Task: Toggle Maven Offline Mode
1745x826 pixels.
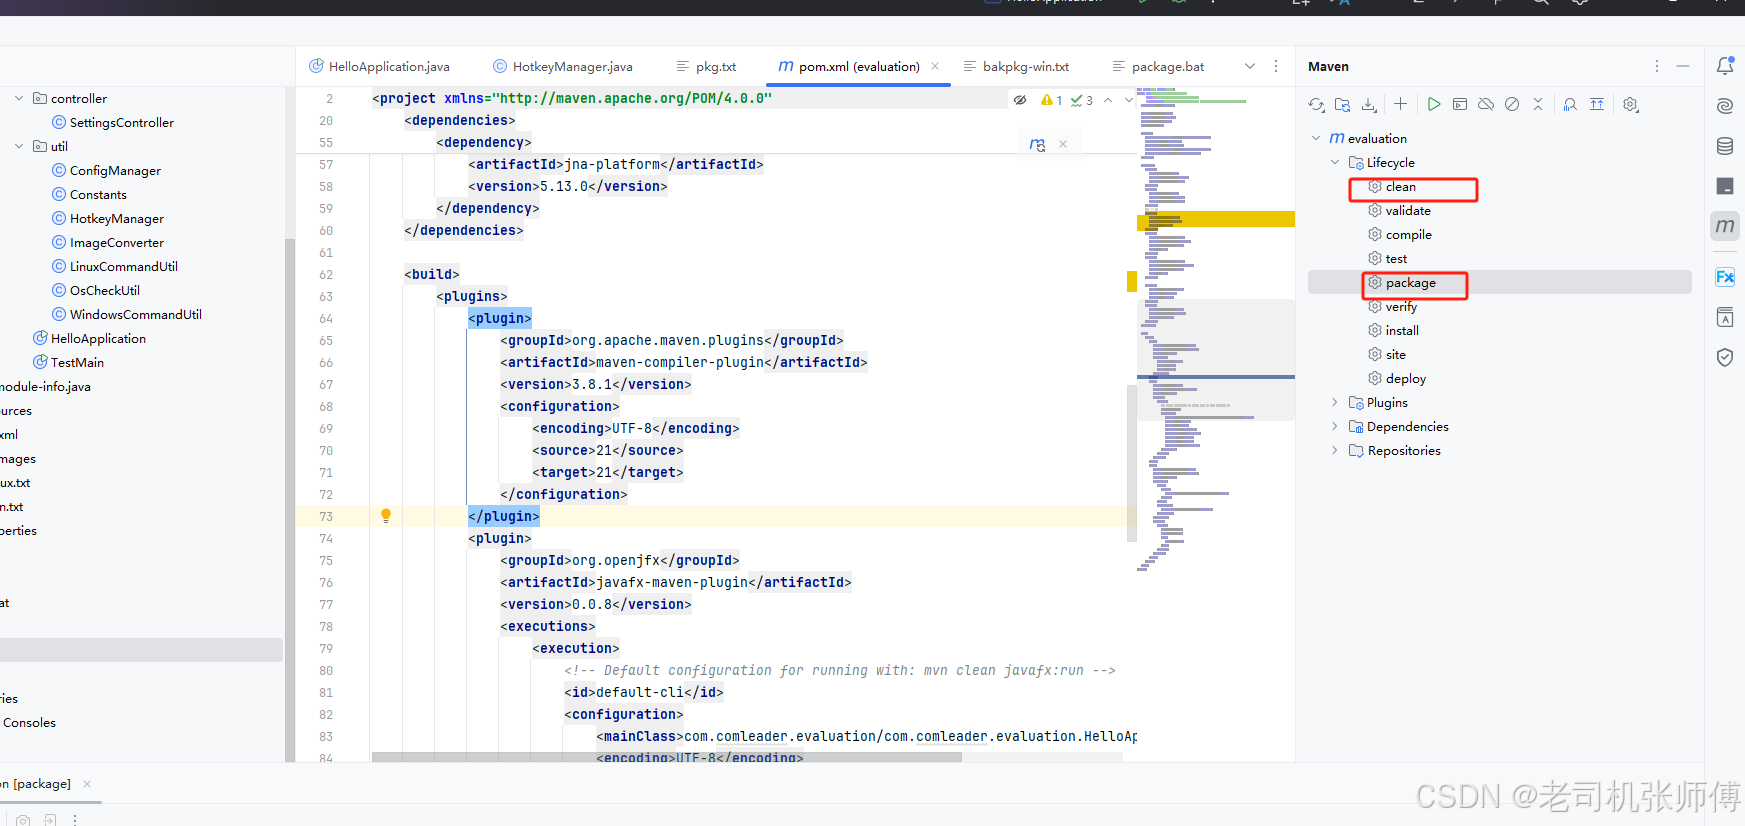Action: point(1486,104)
